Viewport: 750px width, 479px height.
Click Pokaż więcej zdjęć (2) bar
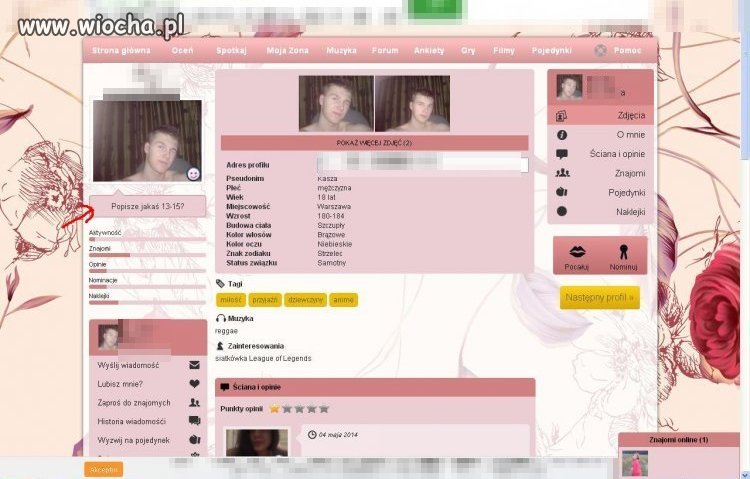[375, 143]
